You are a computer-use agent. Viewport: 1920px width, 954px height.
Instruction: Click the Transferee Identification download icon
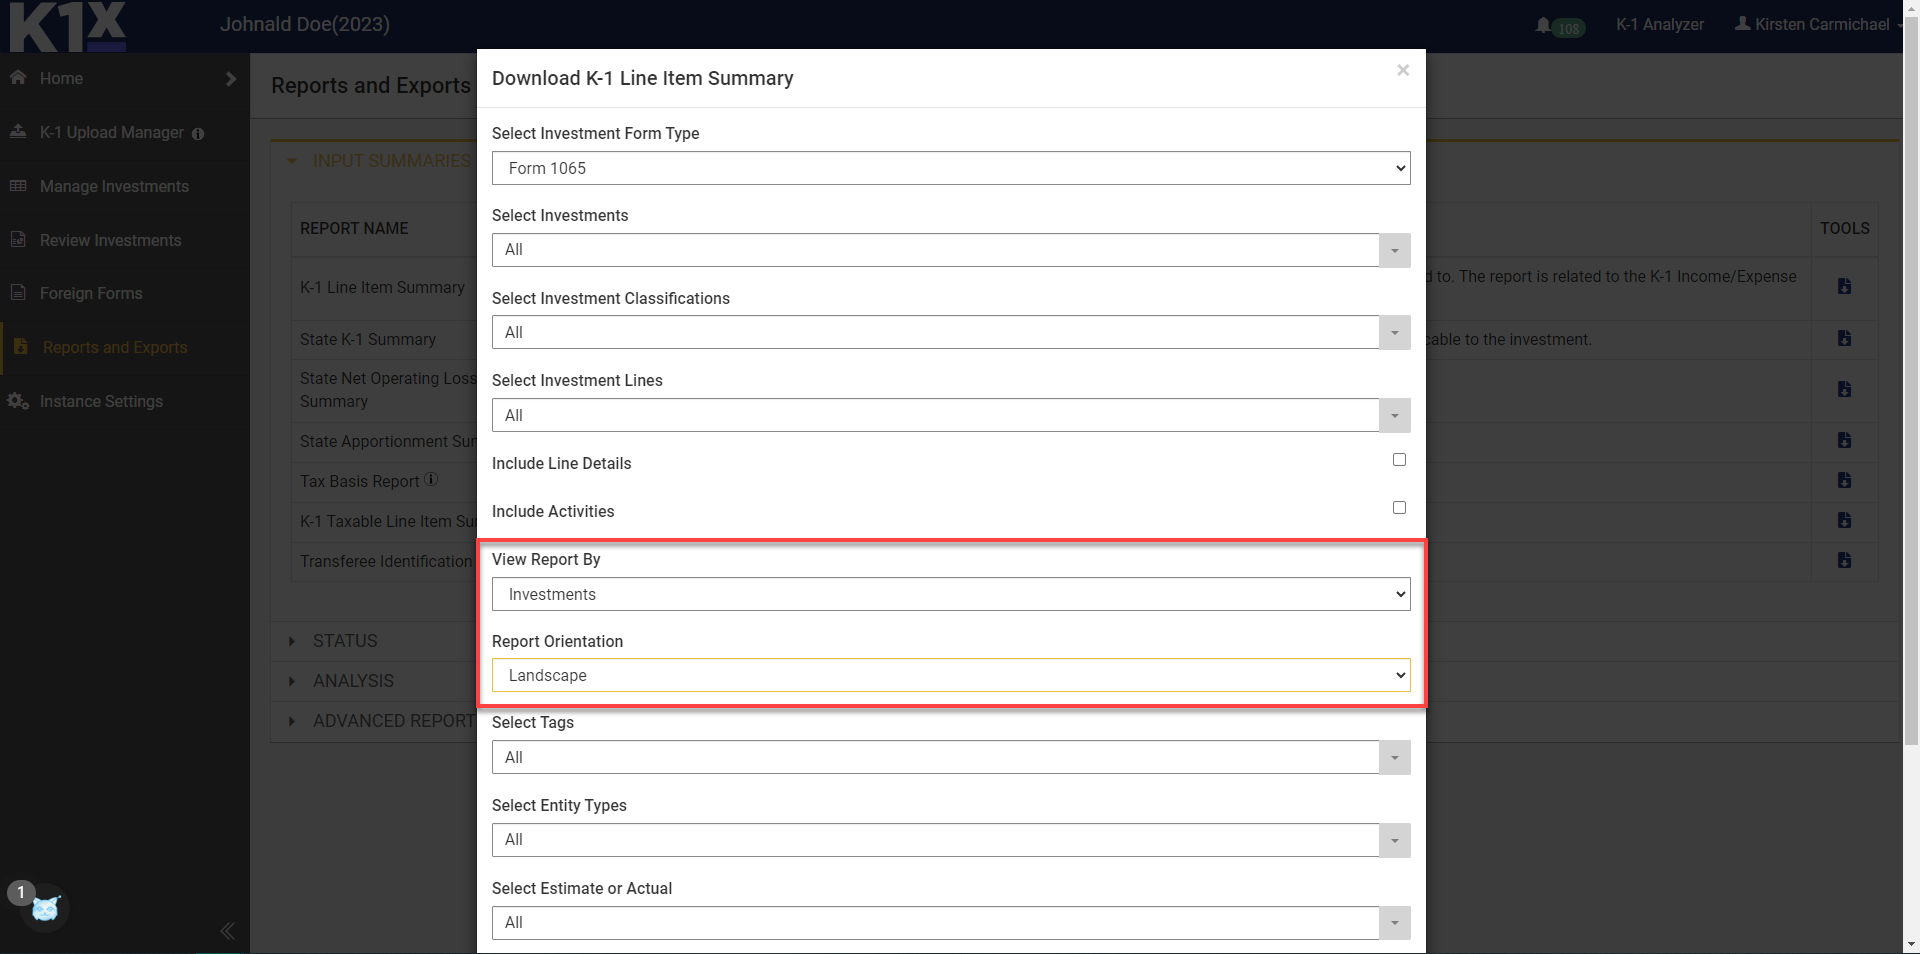[1844, 561]
